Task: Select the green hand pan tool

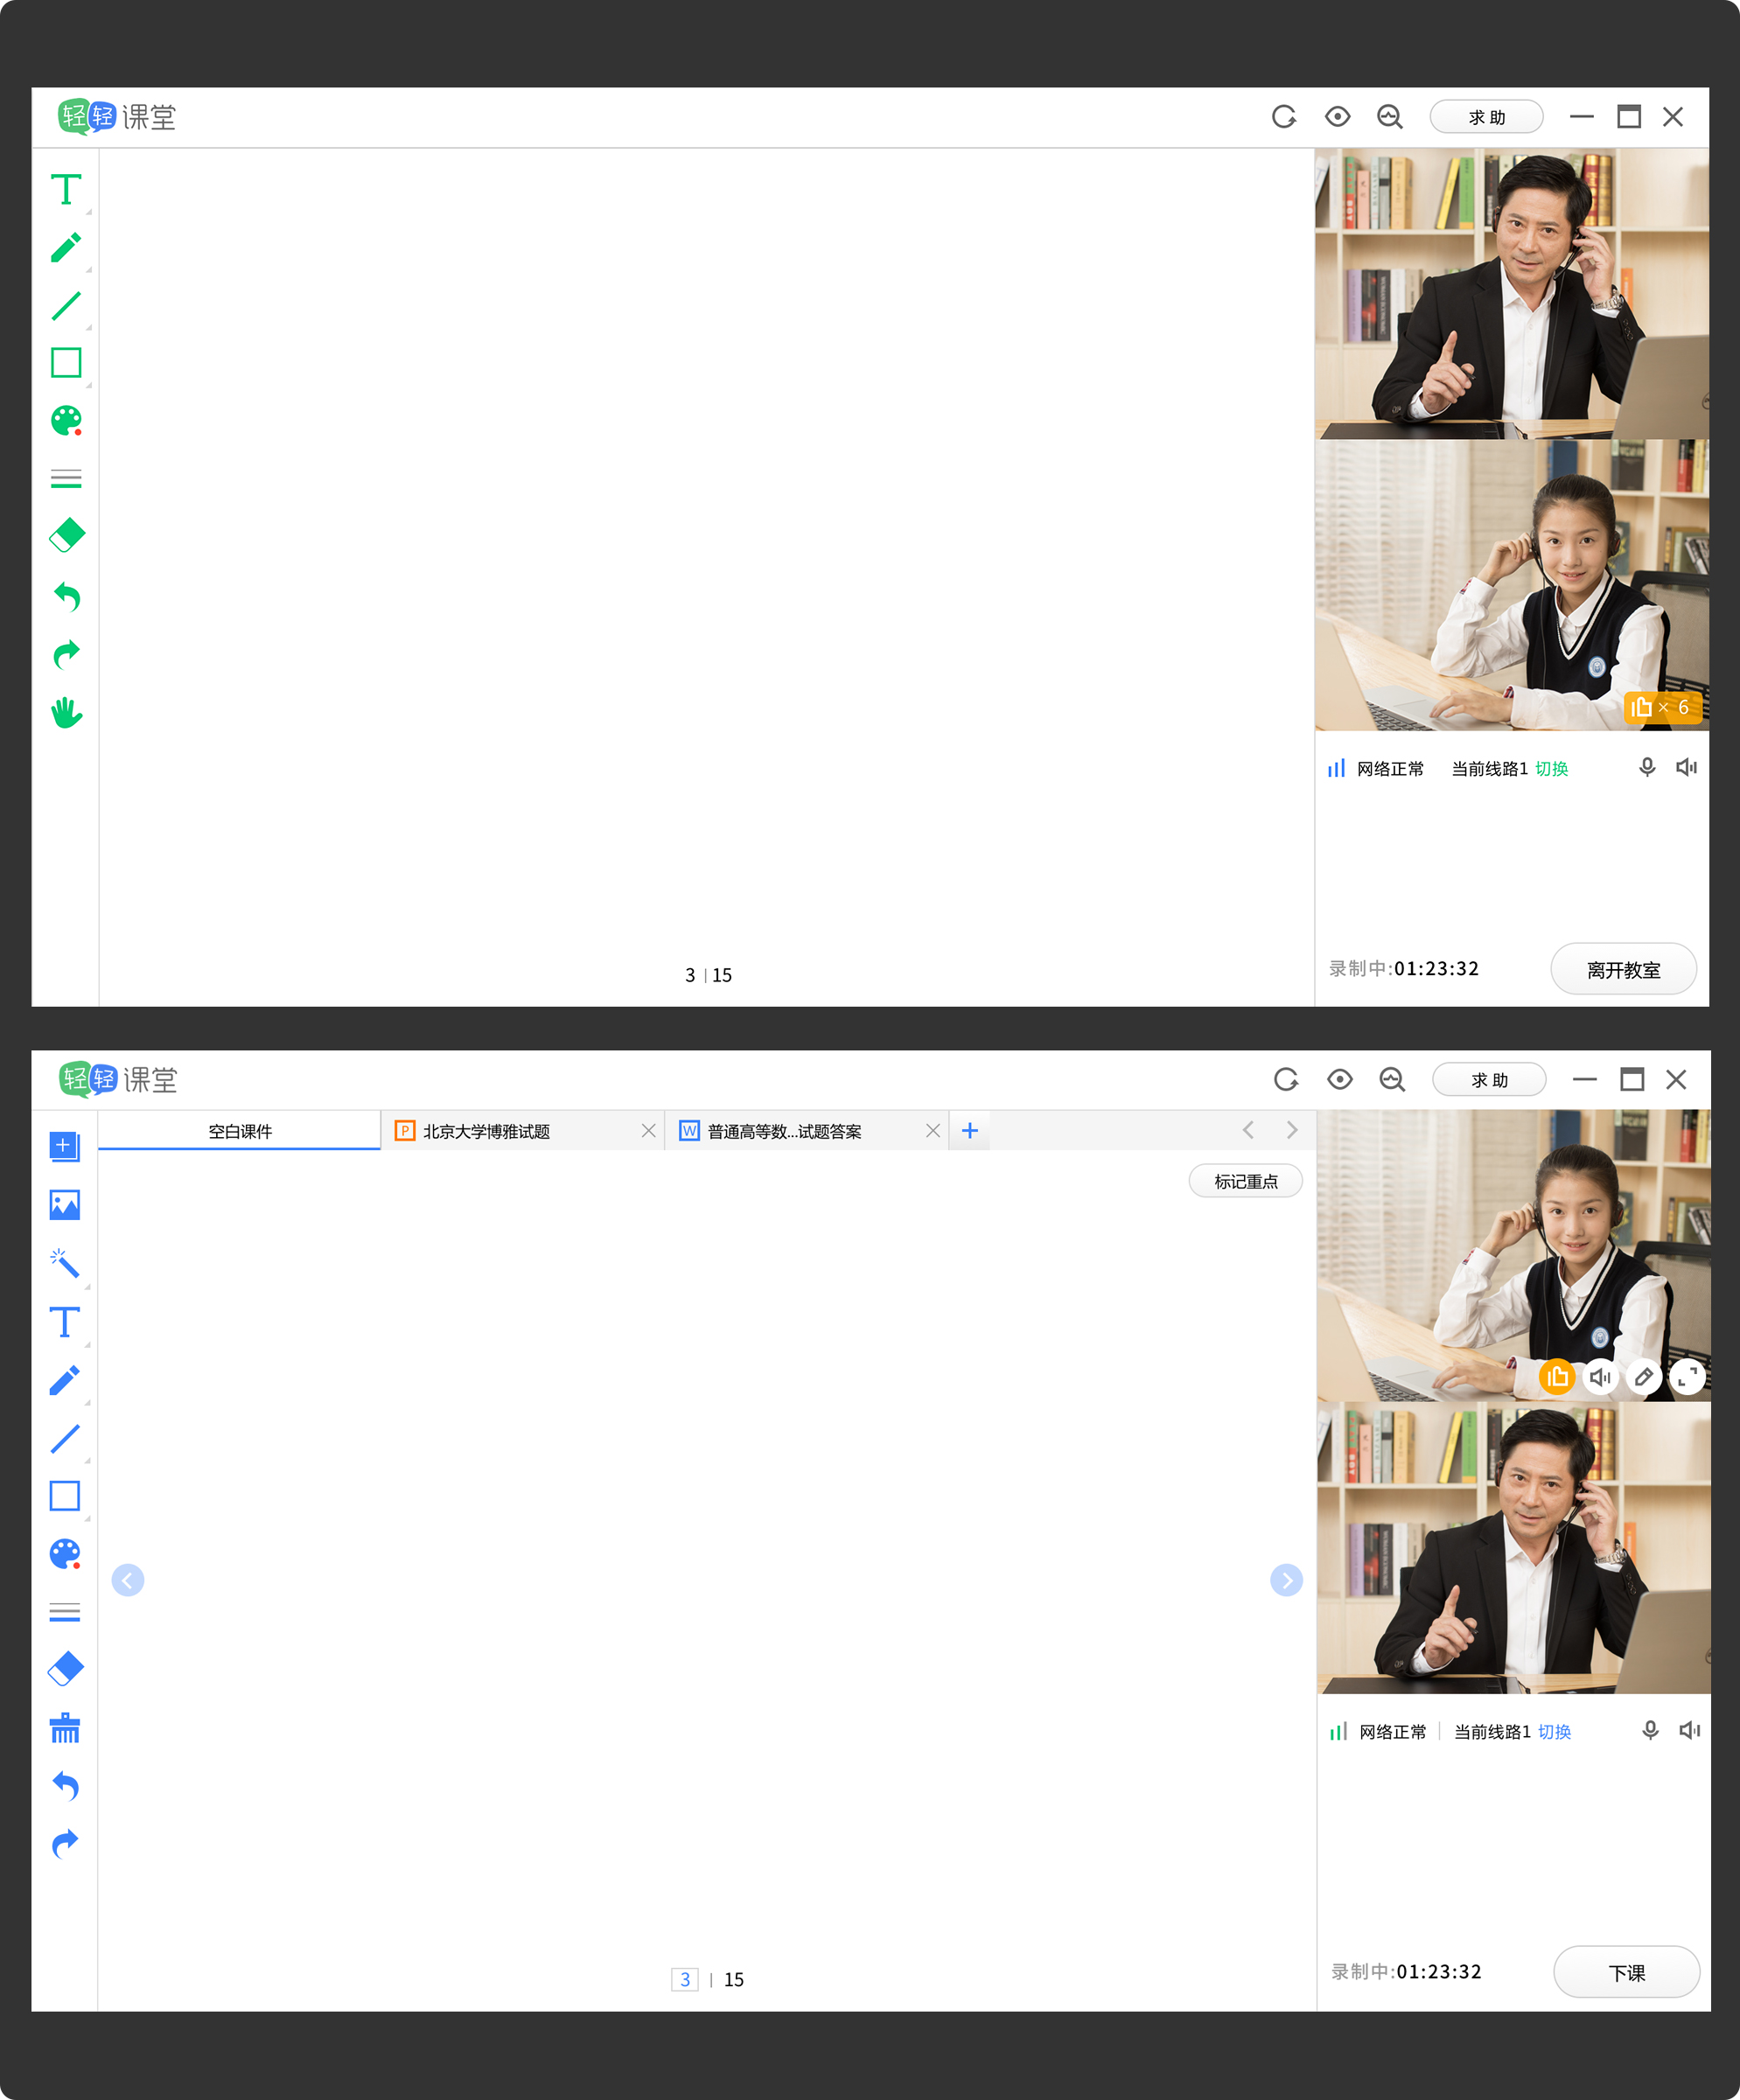Action: pyautogui.click(x=67, y=712)
